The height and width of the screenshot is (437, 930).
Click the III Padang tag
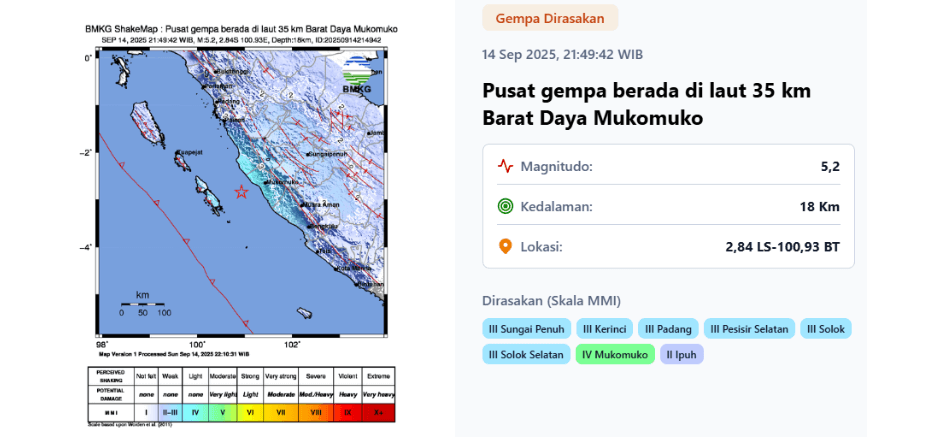coord(667,328)
